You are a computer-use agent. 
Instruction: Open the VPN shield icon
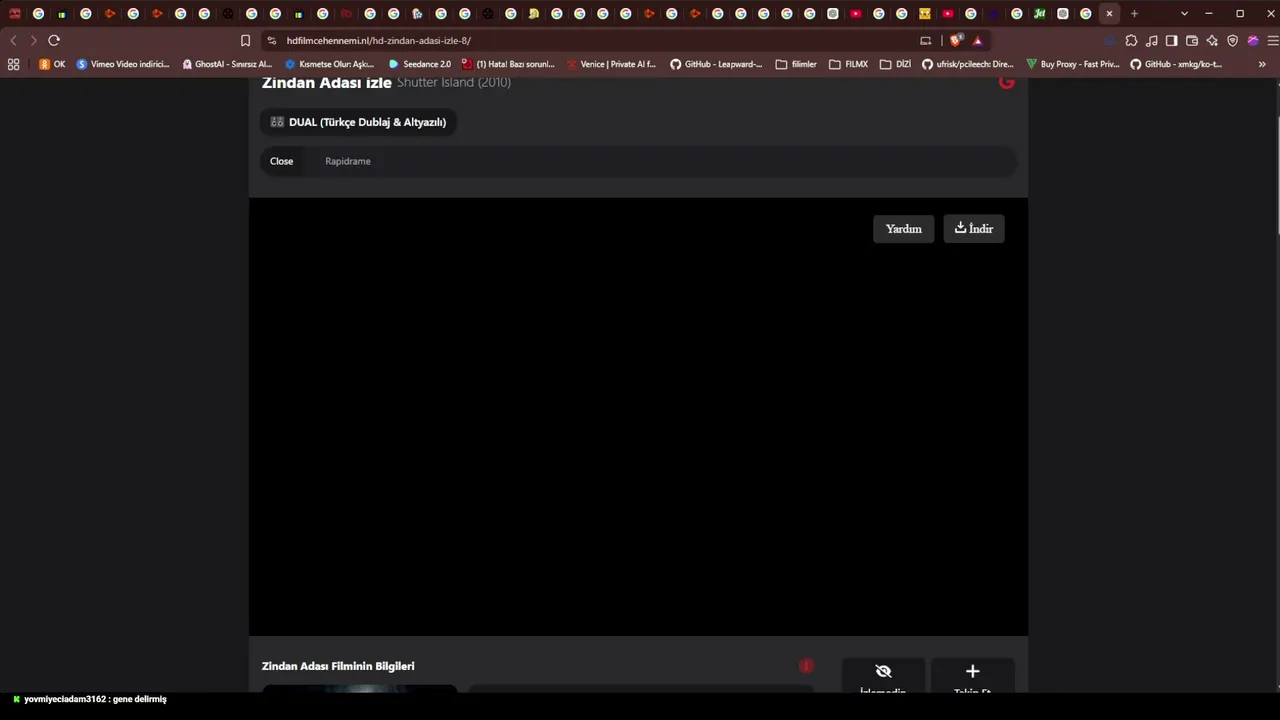coord(1232,40)
